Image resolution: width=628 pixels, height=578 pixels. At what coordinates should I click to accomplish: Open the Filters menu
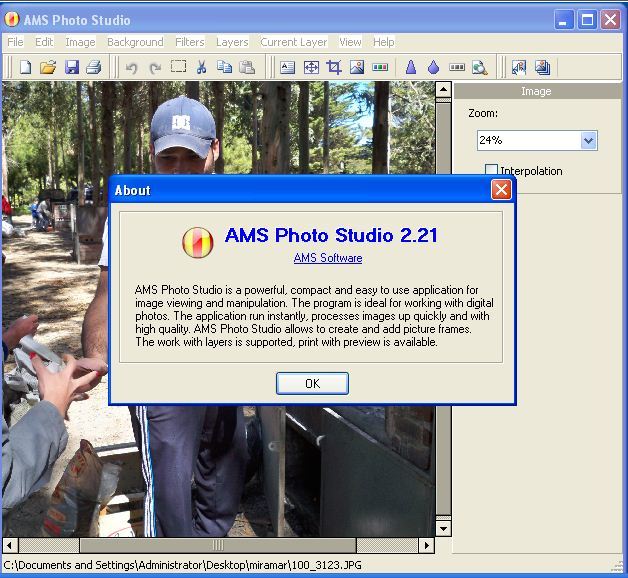tap(189, 42)
